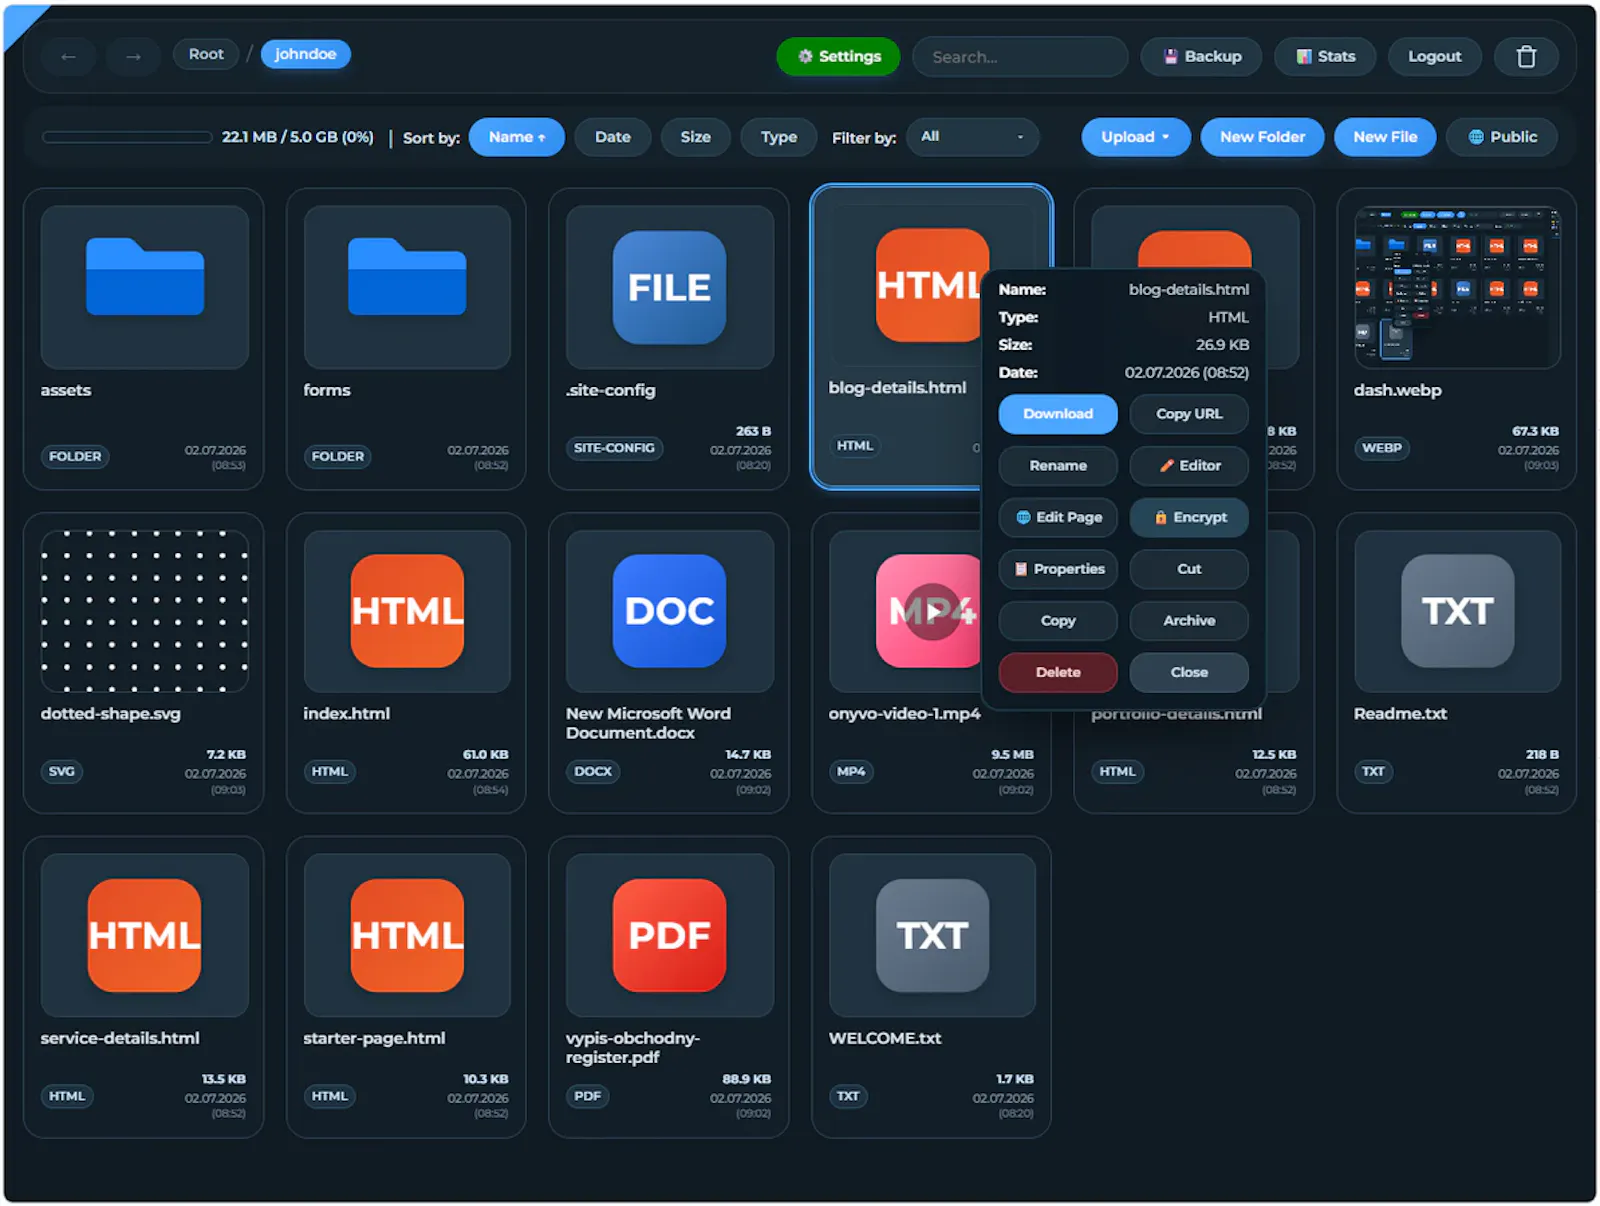The height and width of the screenshot is (1206, 1600).
Task: Click the FOLDER badge under forms
Action: pyautogui.click(x=337, y=456)
